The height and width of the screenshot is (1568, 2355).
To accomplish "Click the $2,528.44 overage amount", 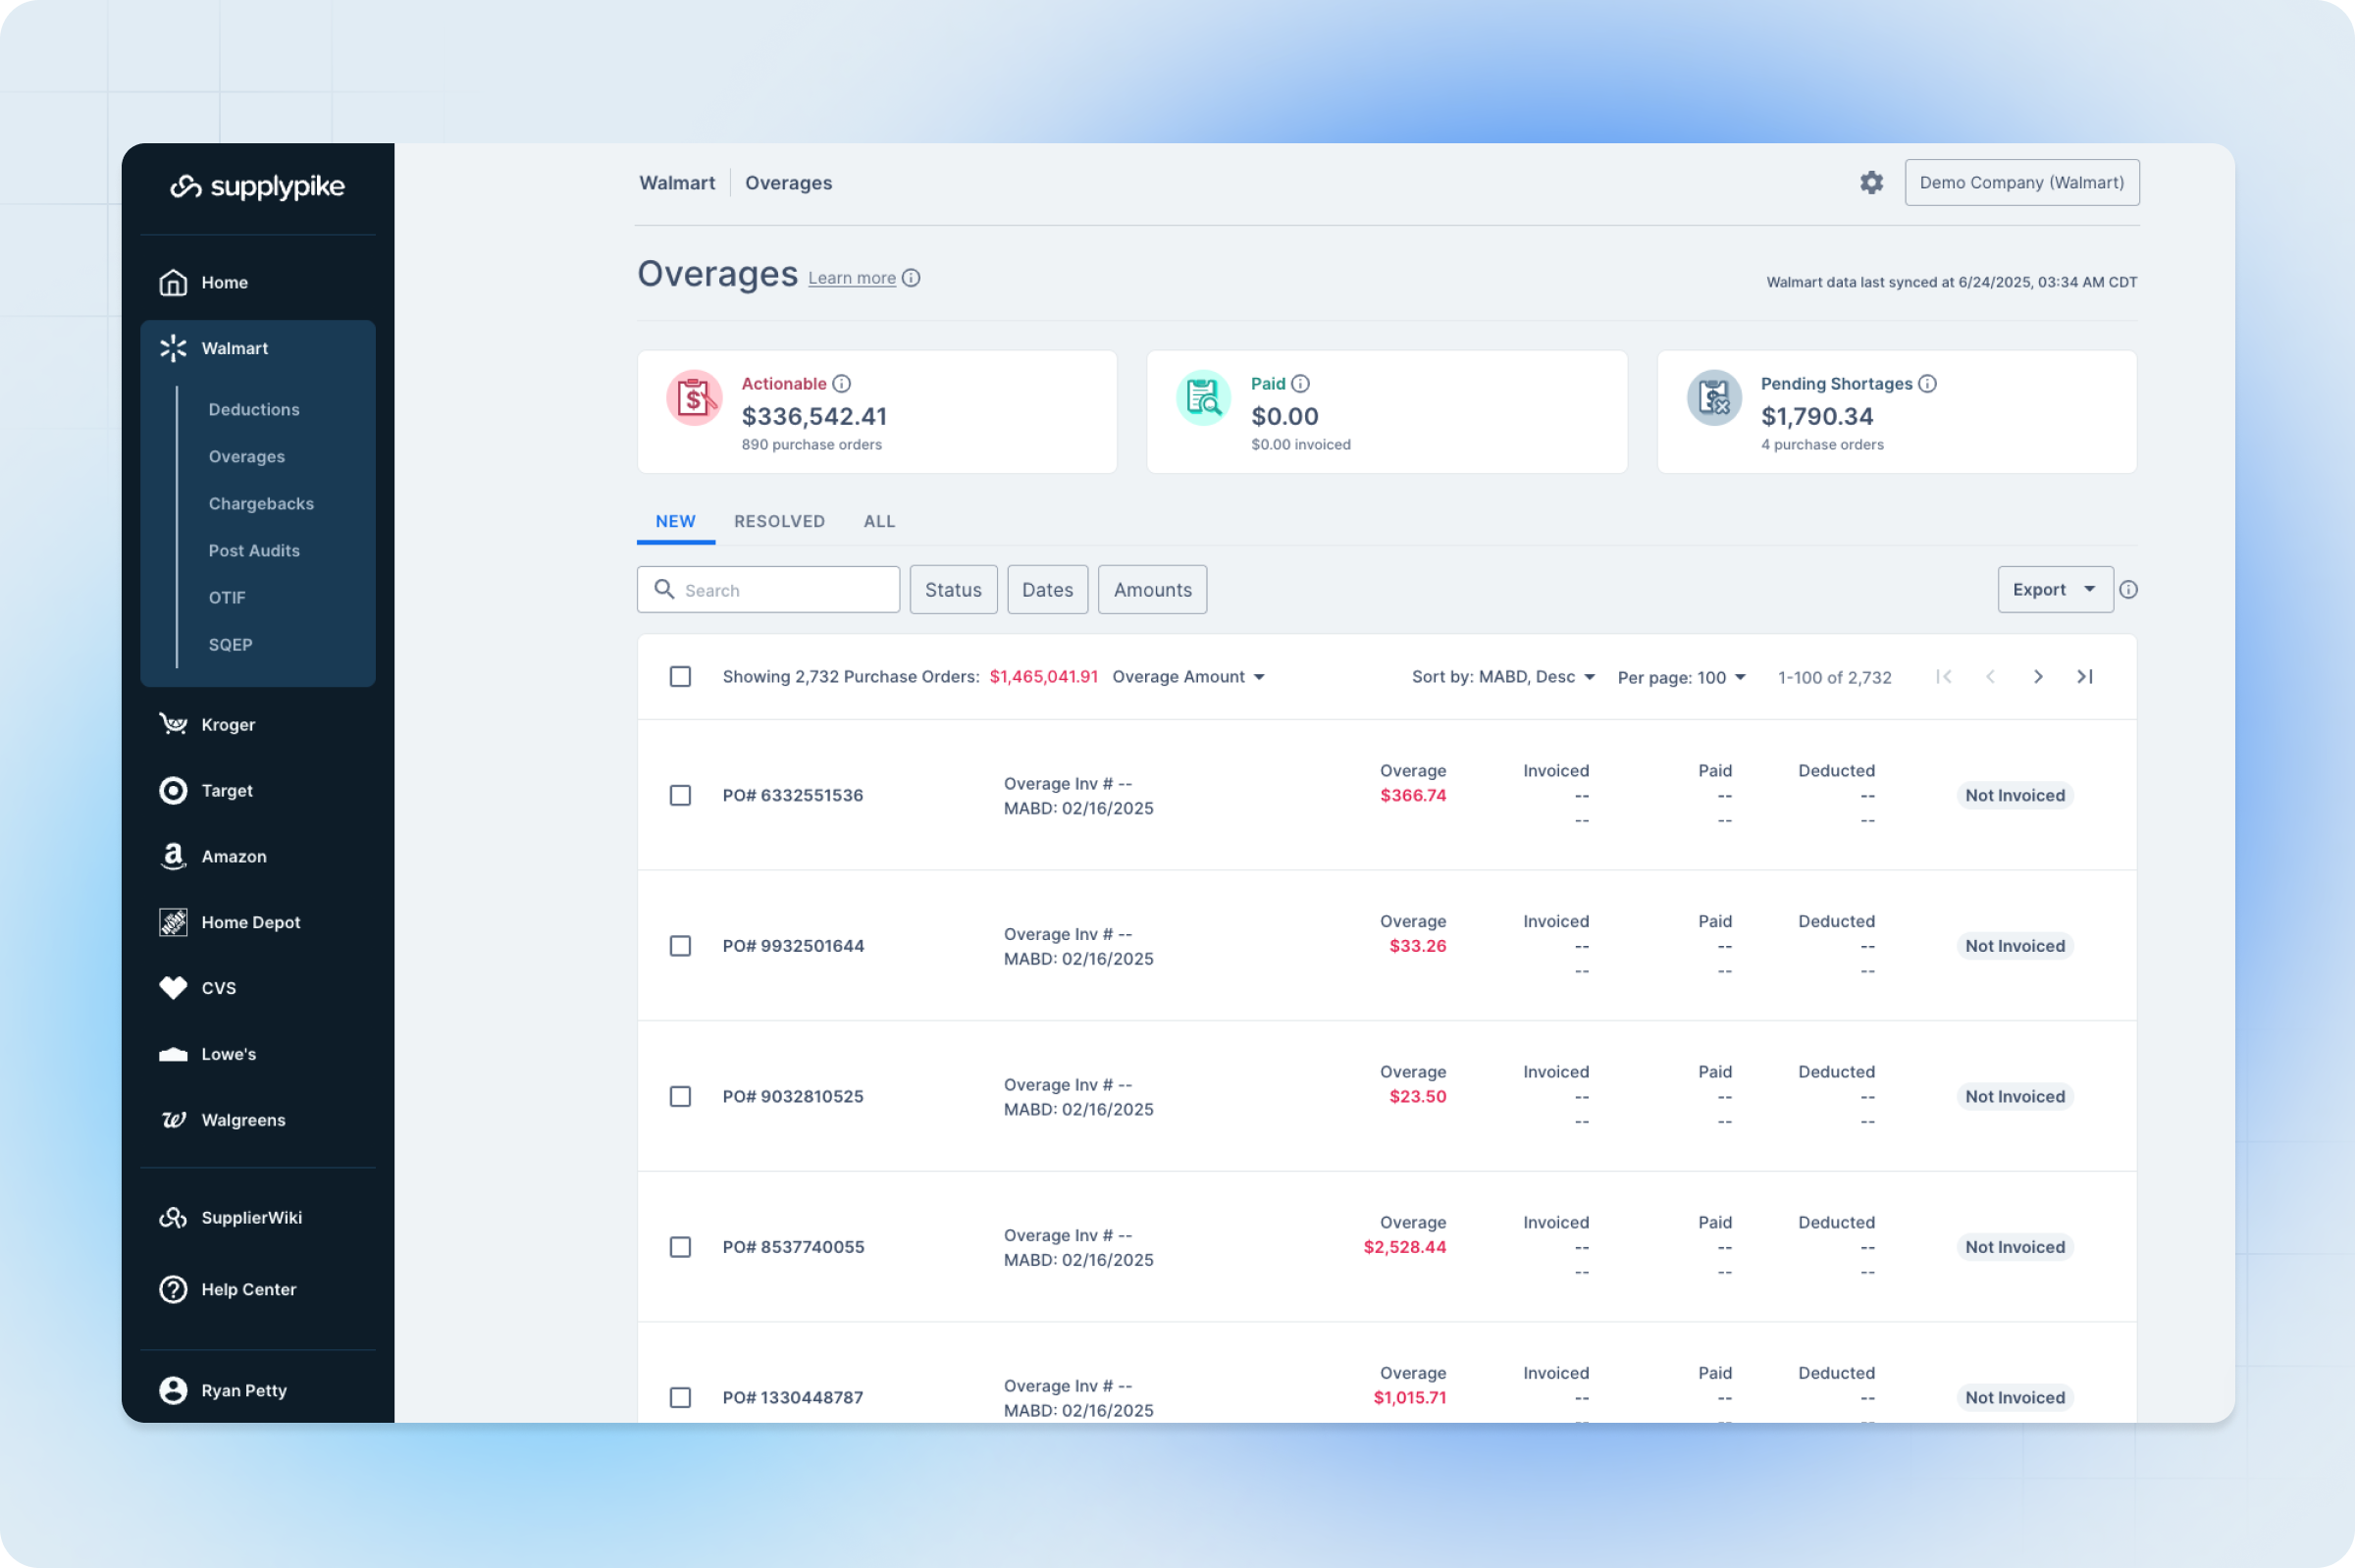I will point(1404,1247).
